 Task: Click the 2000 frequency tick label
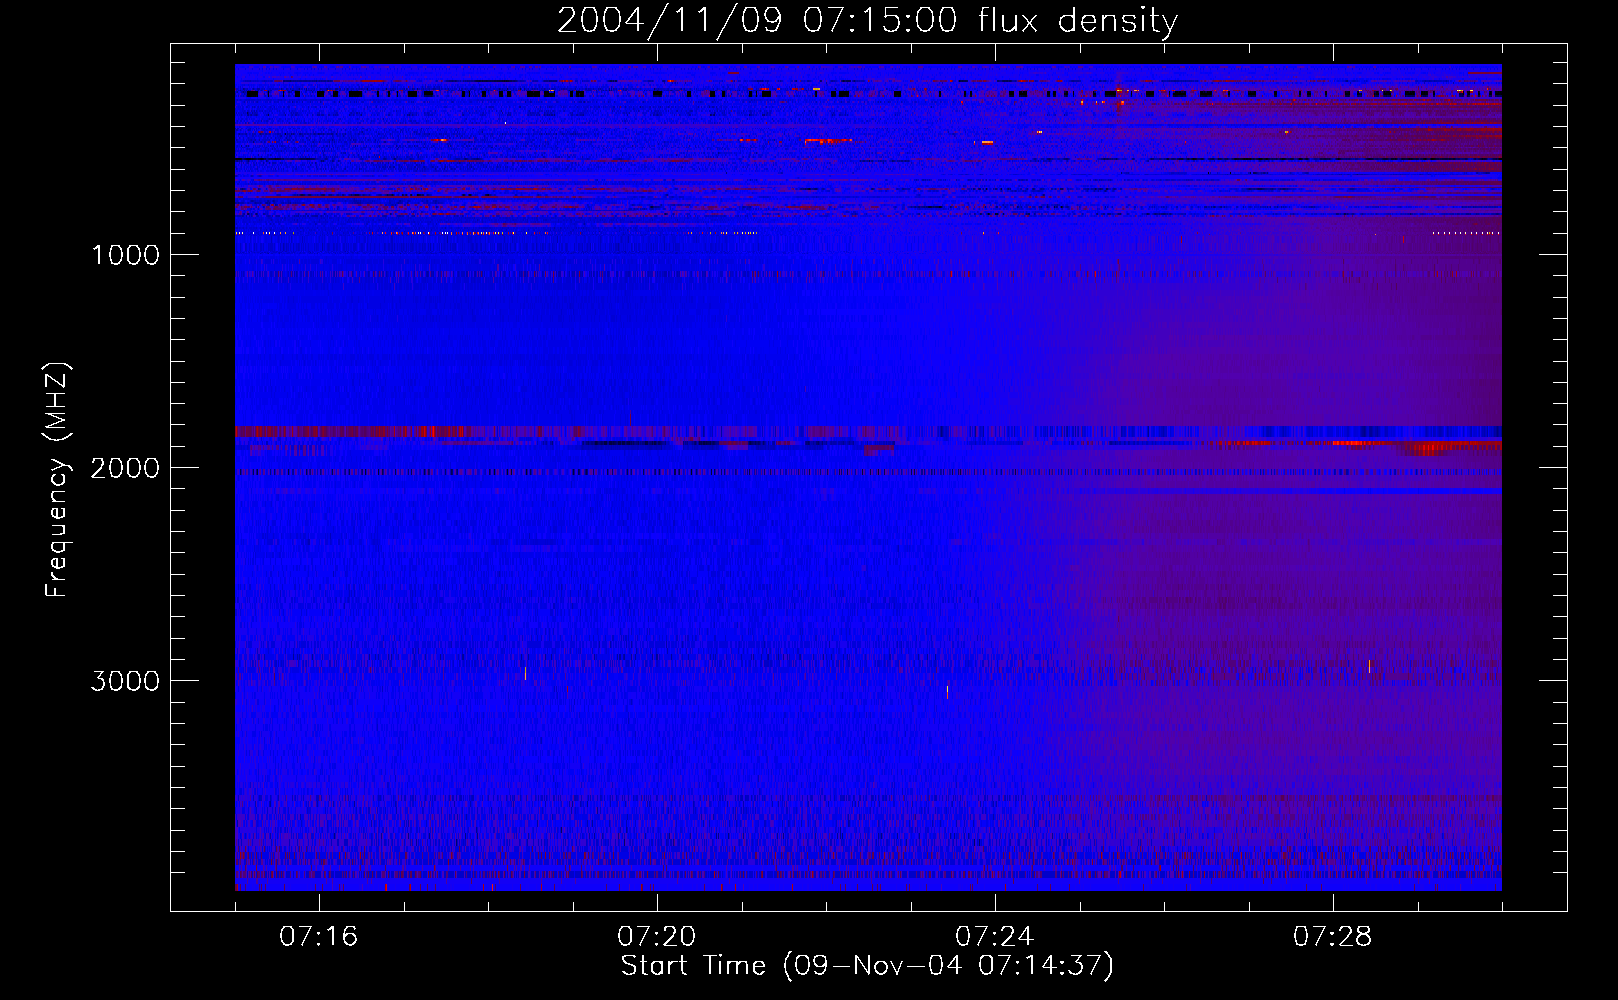point(125,468)
